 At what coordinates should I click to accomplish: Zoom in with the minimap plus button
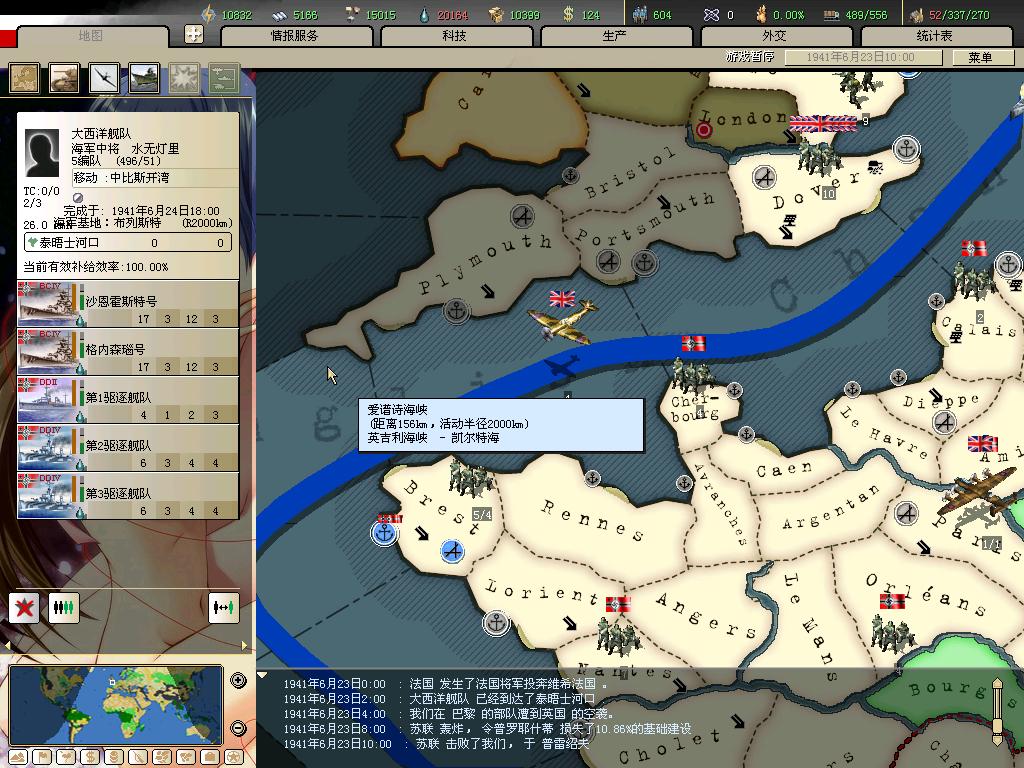click(x=239, y=680)
